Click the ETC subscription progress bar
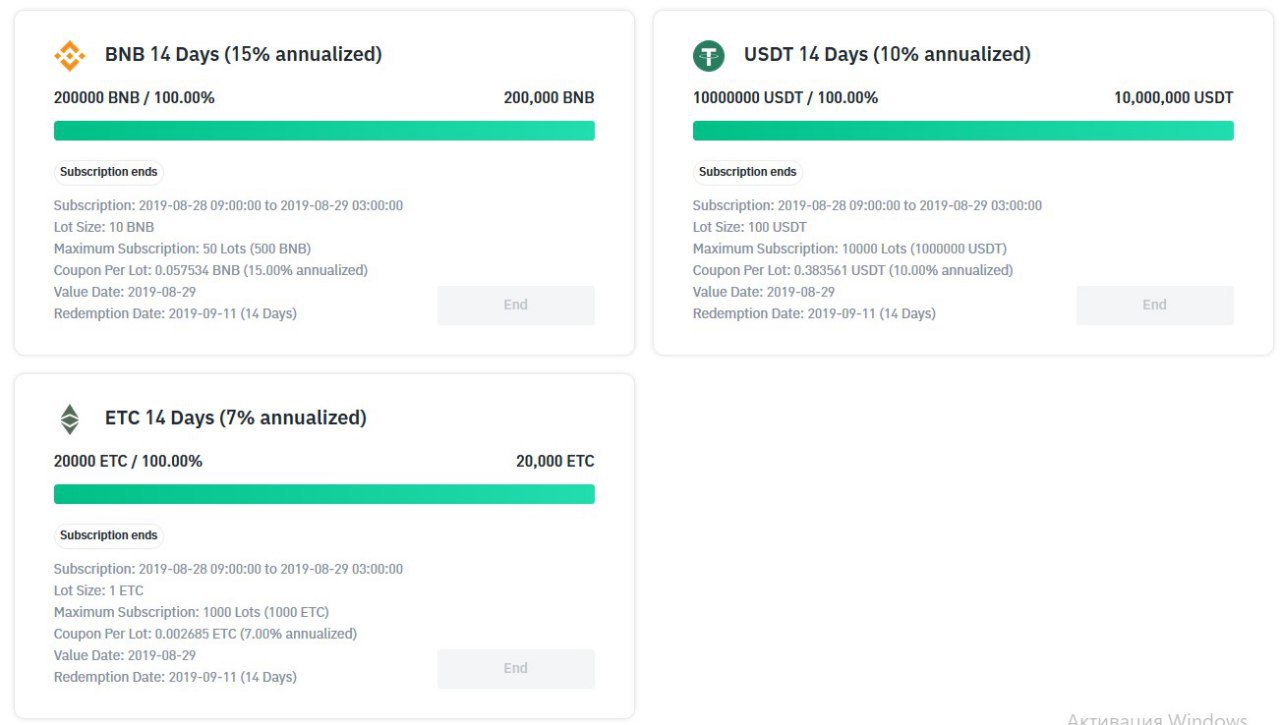The image size is (1280, 725). pos(324,494)
